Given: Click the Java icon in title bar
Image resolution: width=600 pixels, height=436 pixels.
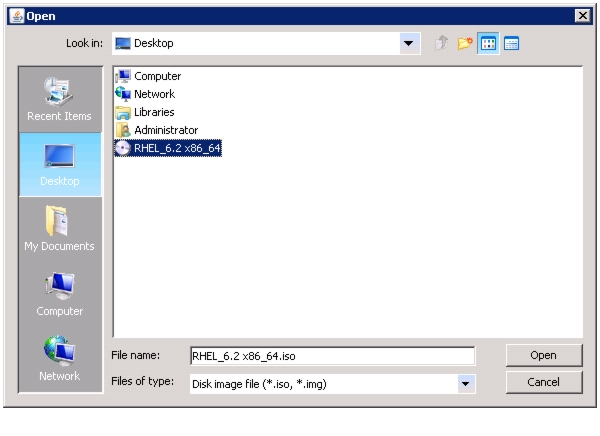Looking at the screenshot, I should point(16,16).
